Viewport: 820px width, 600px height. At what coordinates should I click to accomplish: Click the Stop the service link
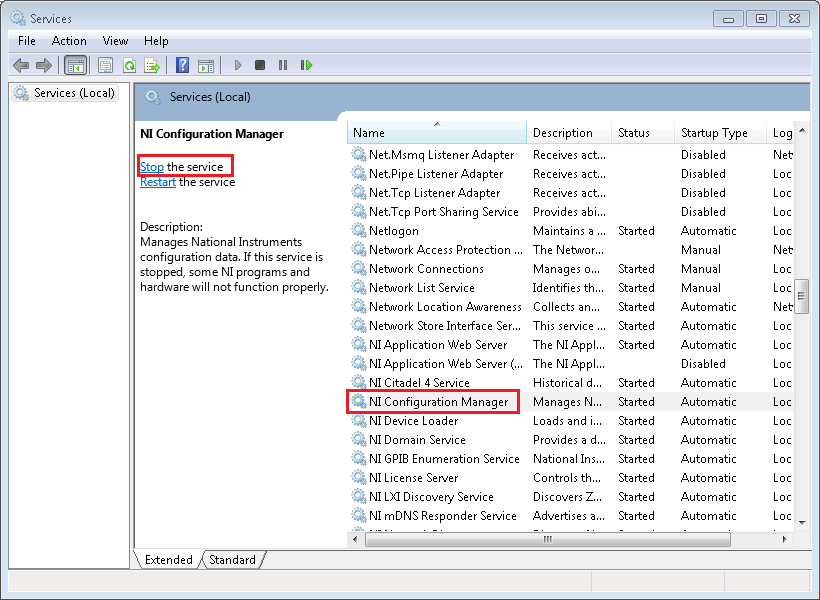(152, 167)
